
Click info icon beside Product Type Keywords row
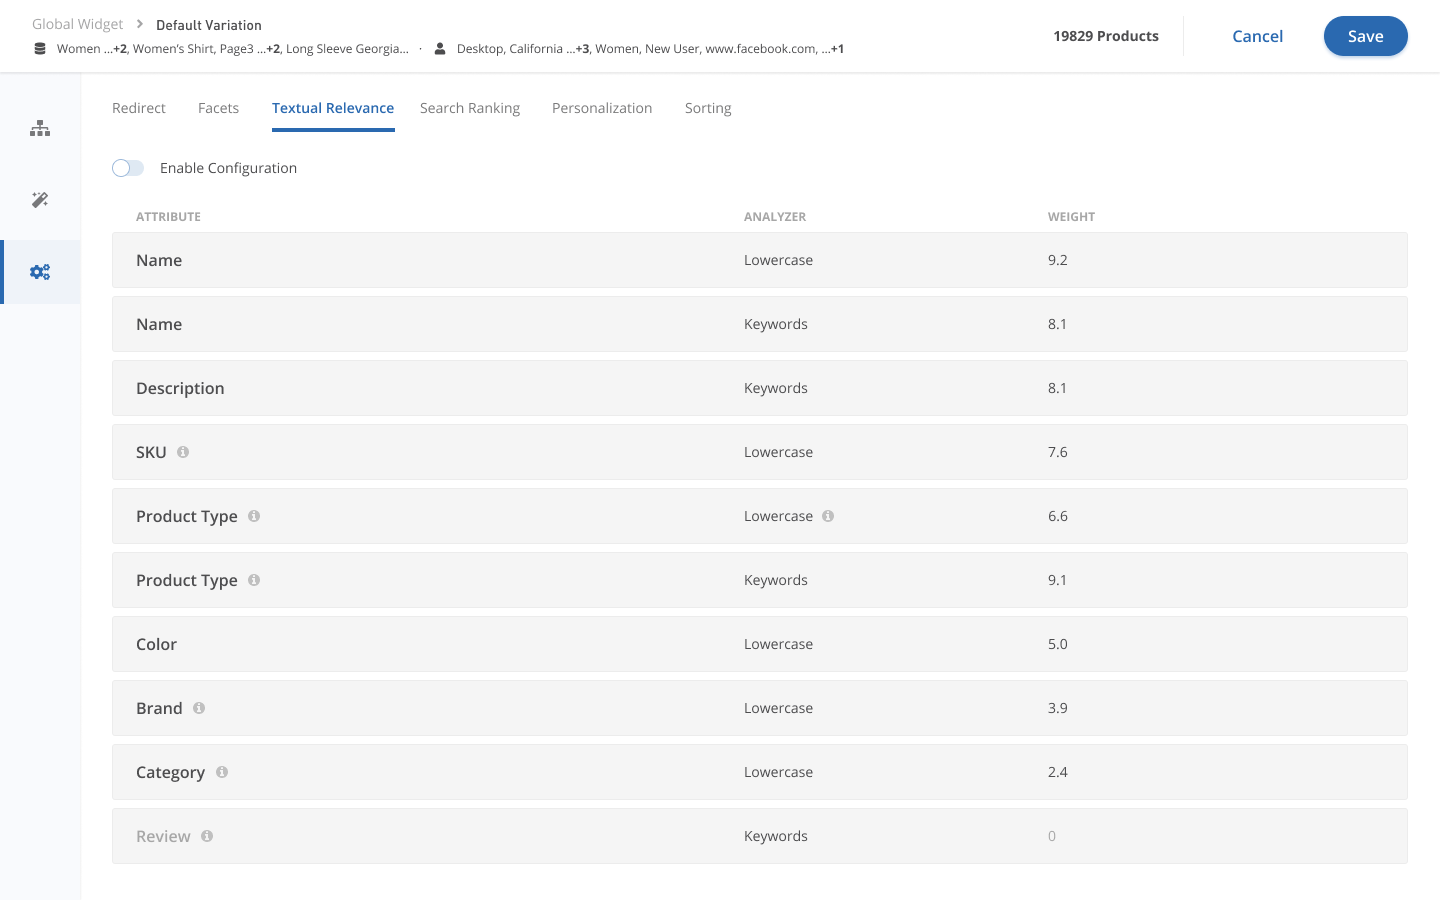coord(254,580)
